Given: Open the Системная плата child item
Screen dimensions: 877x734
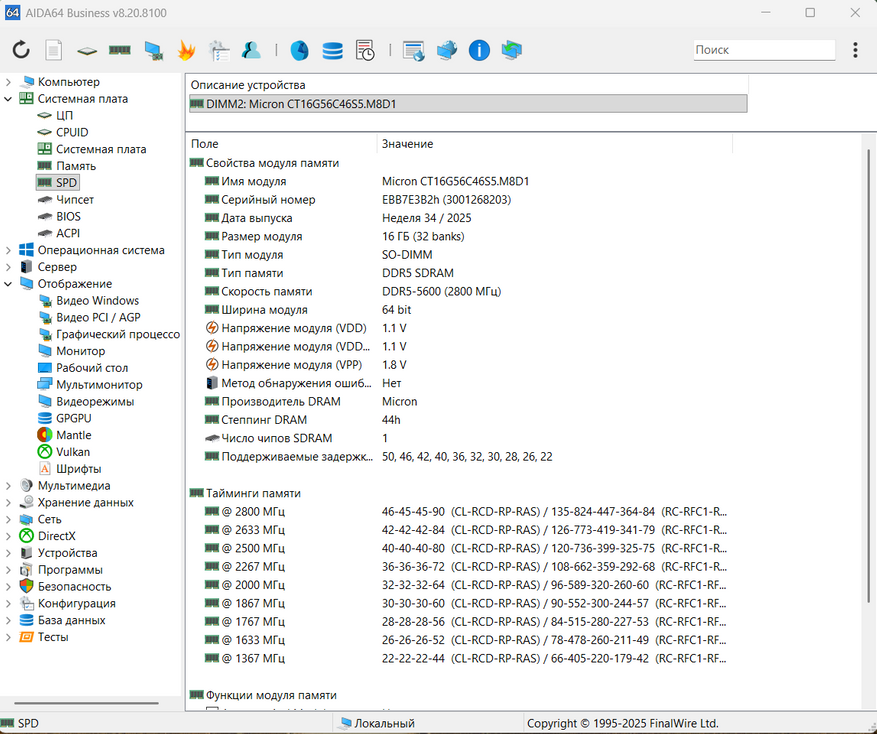Looking at the screenshot, I should pos(101,149).
